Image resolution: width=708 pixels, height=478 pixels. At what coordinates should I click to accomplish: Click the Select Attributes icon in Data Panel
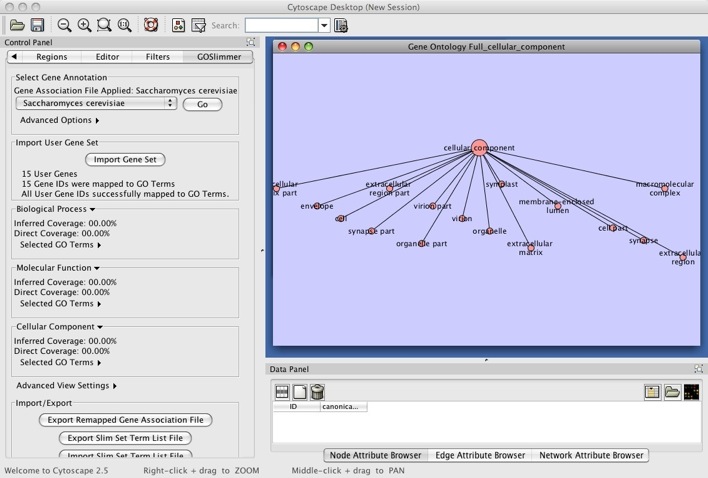(x=282, y=392)
